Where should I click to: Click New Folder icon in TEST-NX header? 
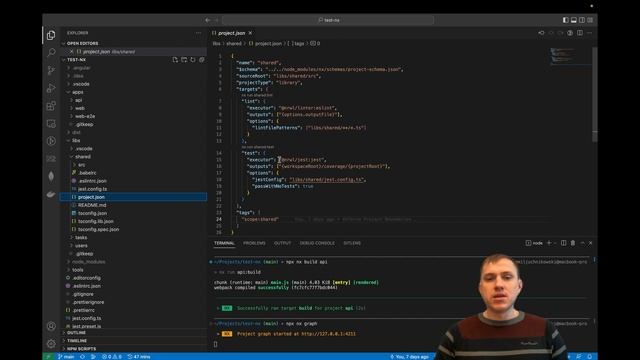click(184, 60)
